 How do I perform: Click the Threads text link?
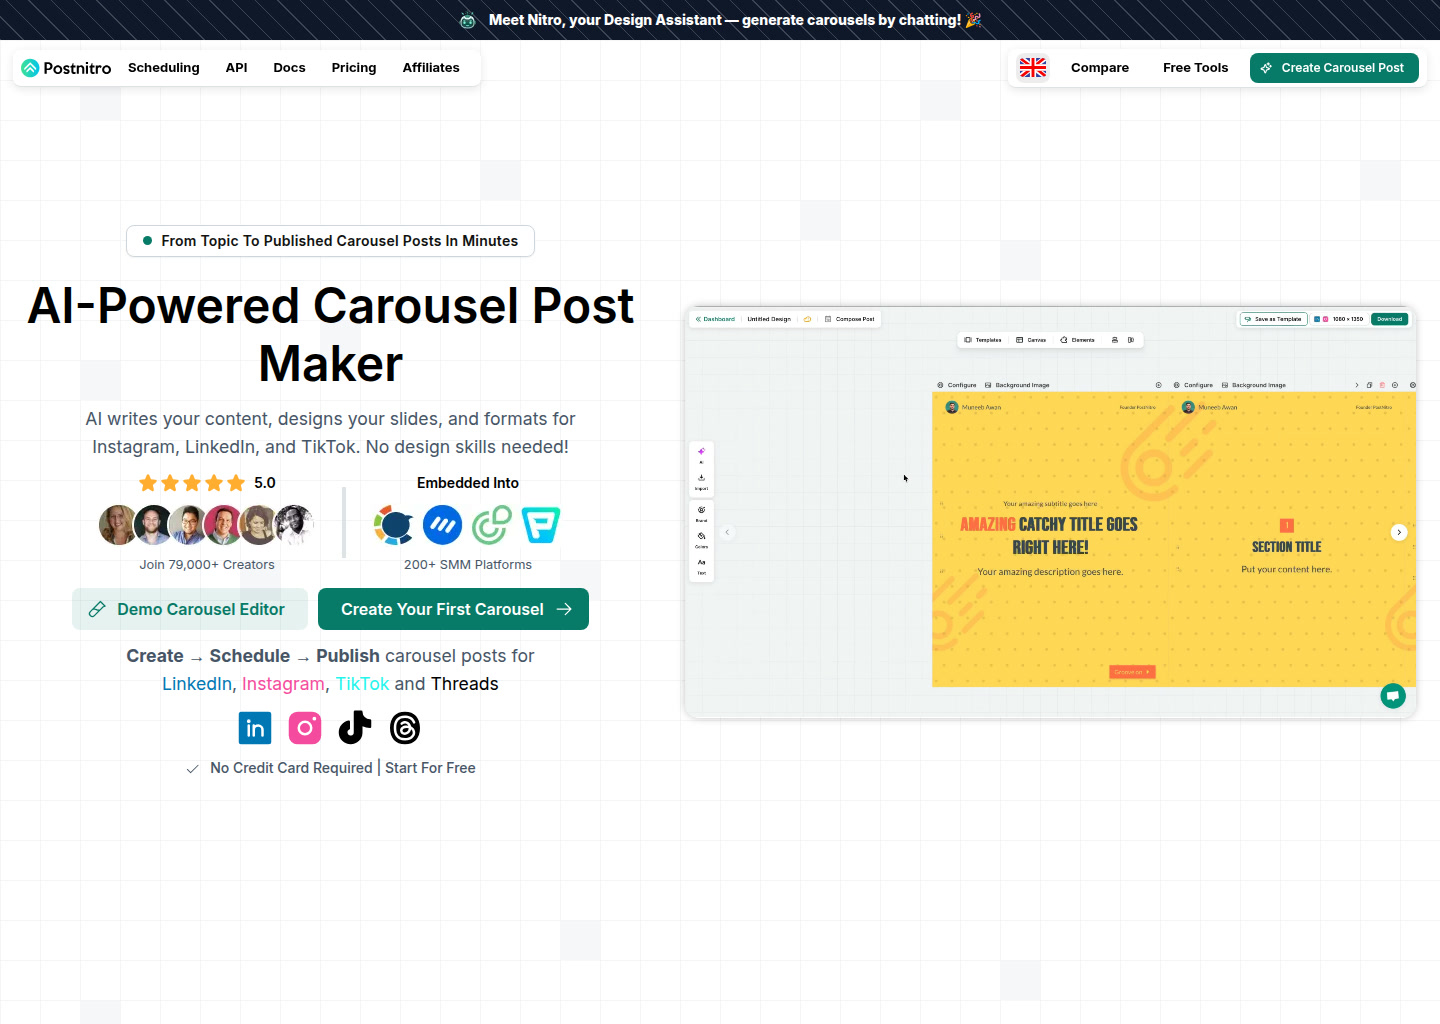click(x=465, y=684)
